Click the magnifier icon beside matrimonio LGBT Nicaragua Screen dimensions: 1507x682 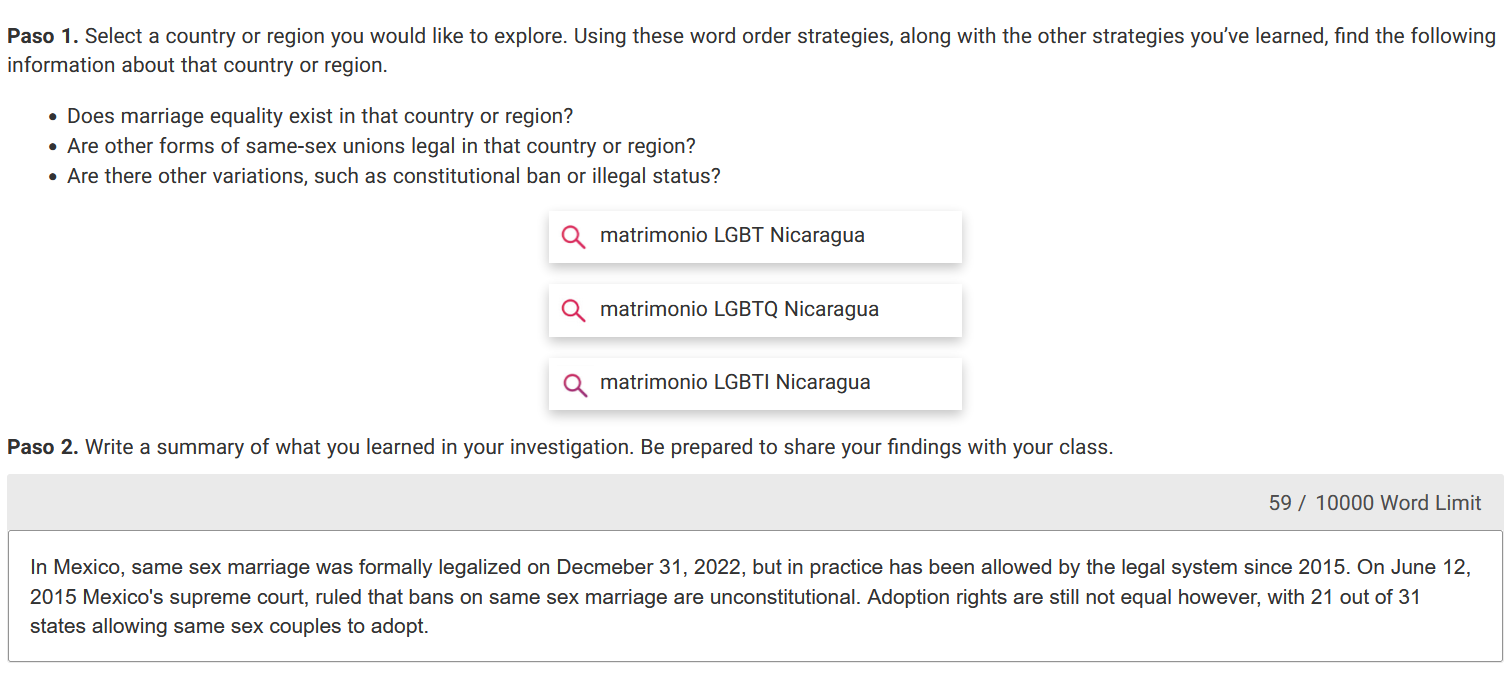point(574,237)
